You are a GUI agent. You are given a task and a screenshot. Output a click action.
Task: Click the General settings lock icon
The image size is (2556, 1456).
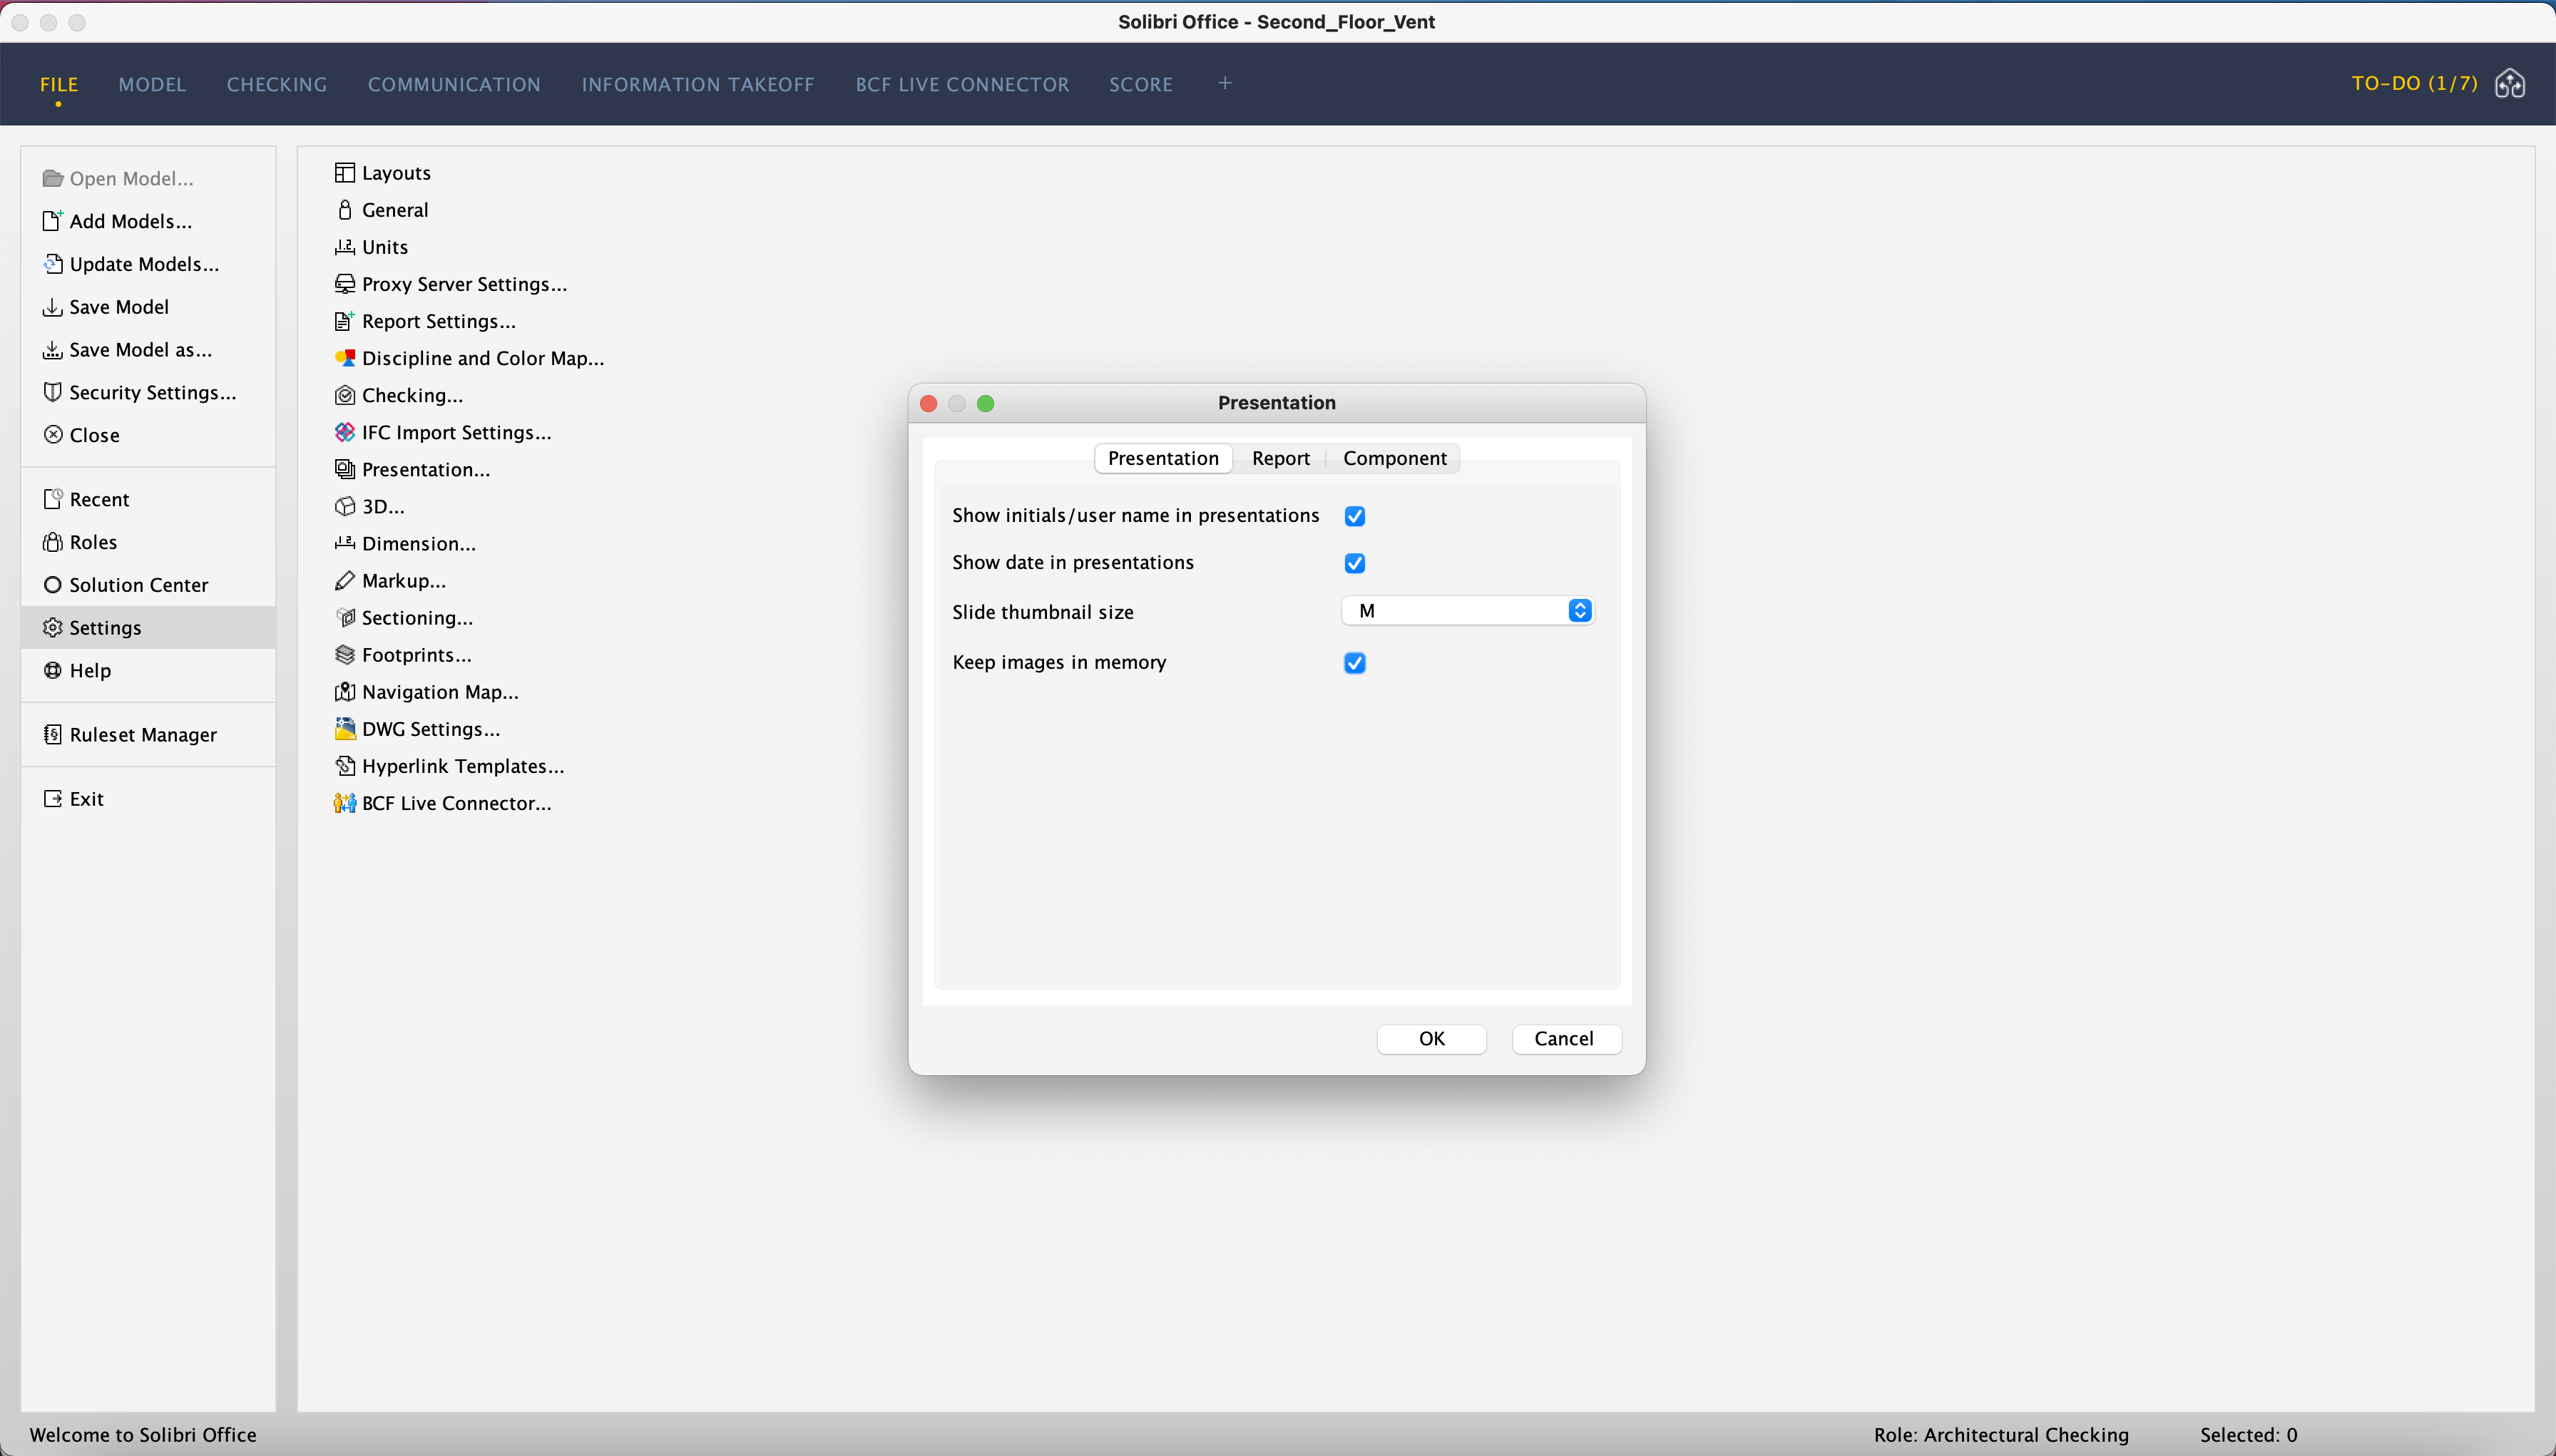pyautogui.click(x=344, y=210)
